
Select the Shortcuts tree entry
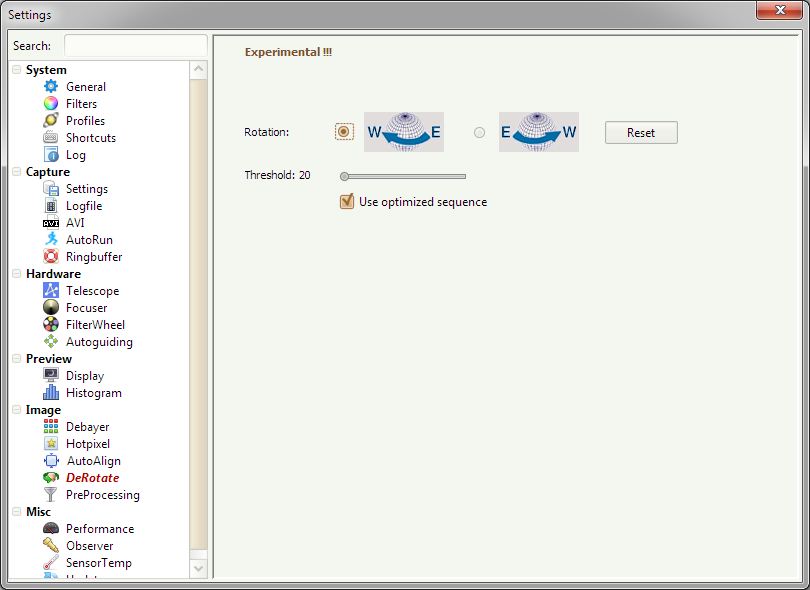click(90, 138)
